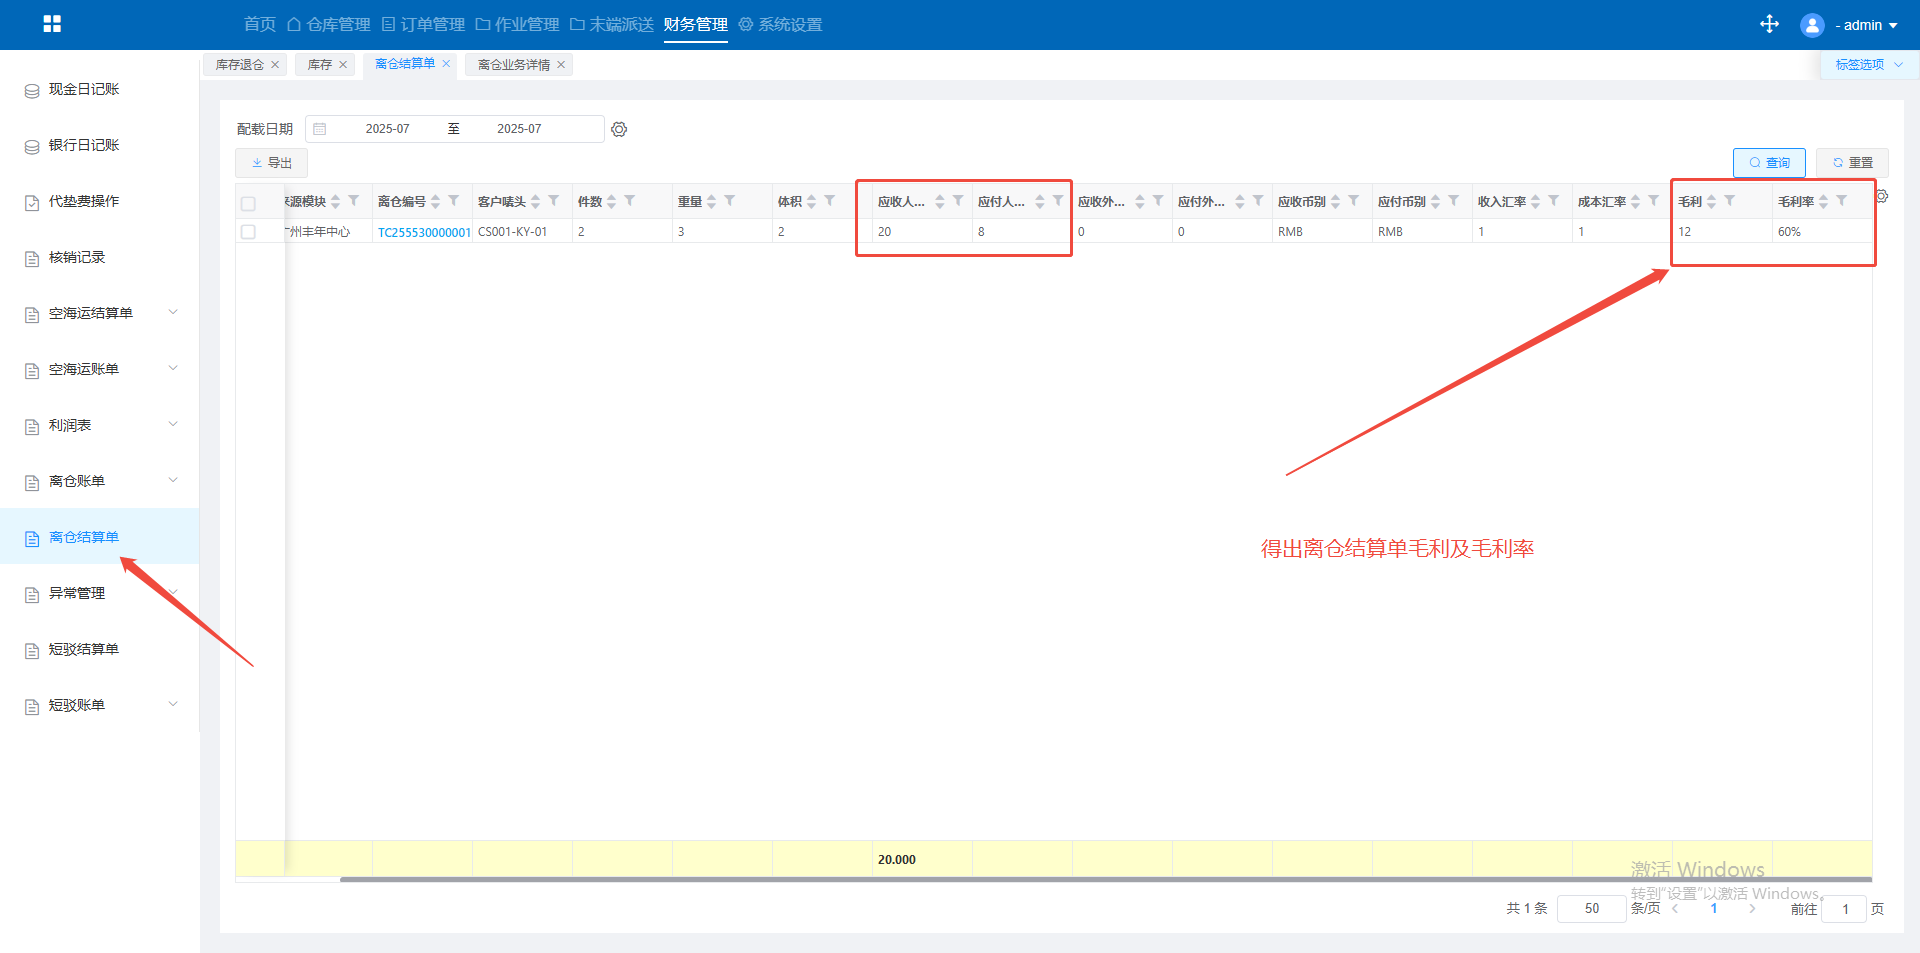Image resolution: width=1920 pixels, height=953 pixels.
Task: Click filter icon on 客户唛头 column
Action: (554, 201)
